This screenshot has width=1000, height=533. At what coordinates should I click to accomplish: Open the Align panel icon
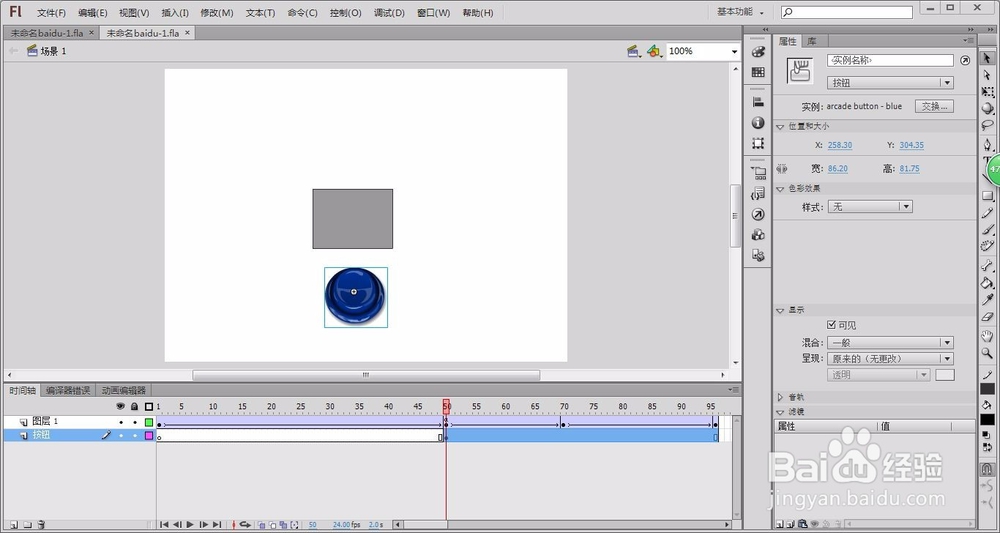click(x=758, y=102)
